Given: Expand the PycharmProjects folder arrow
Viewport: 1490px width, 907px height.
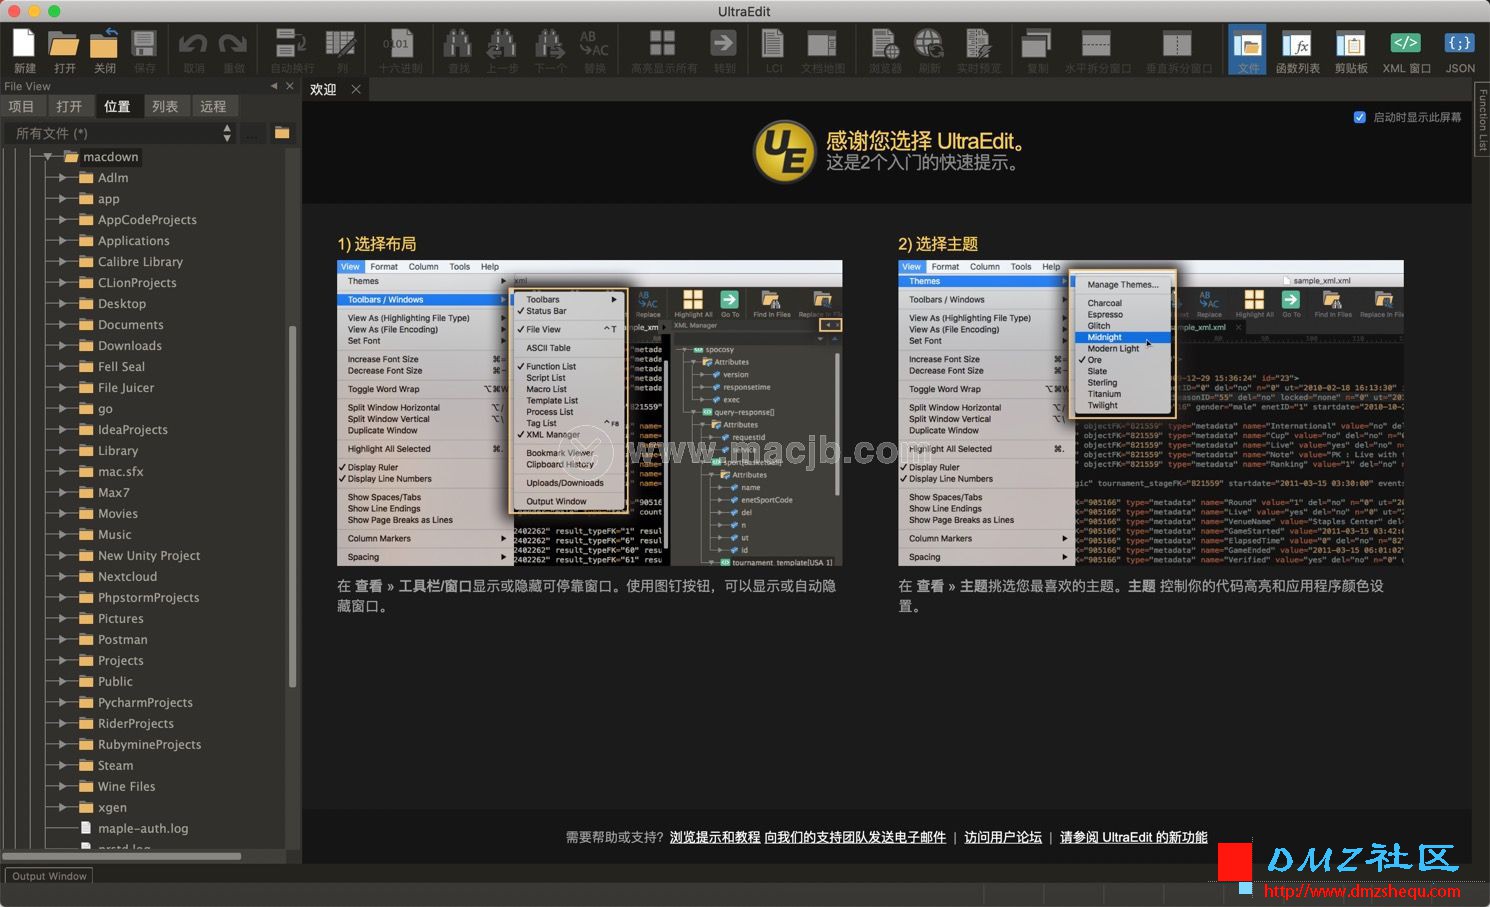Looking at the screenshot, I should tap(62, 703).
